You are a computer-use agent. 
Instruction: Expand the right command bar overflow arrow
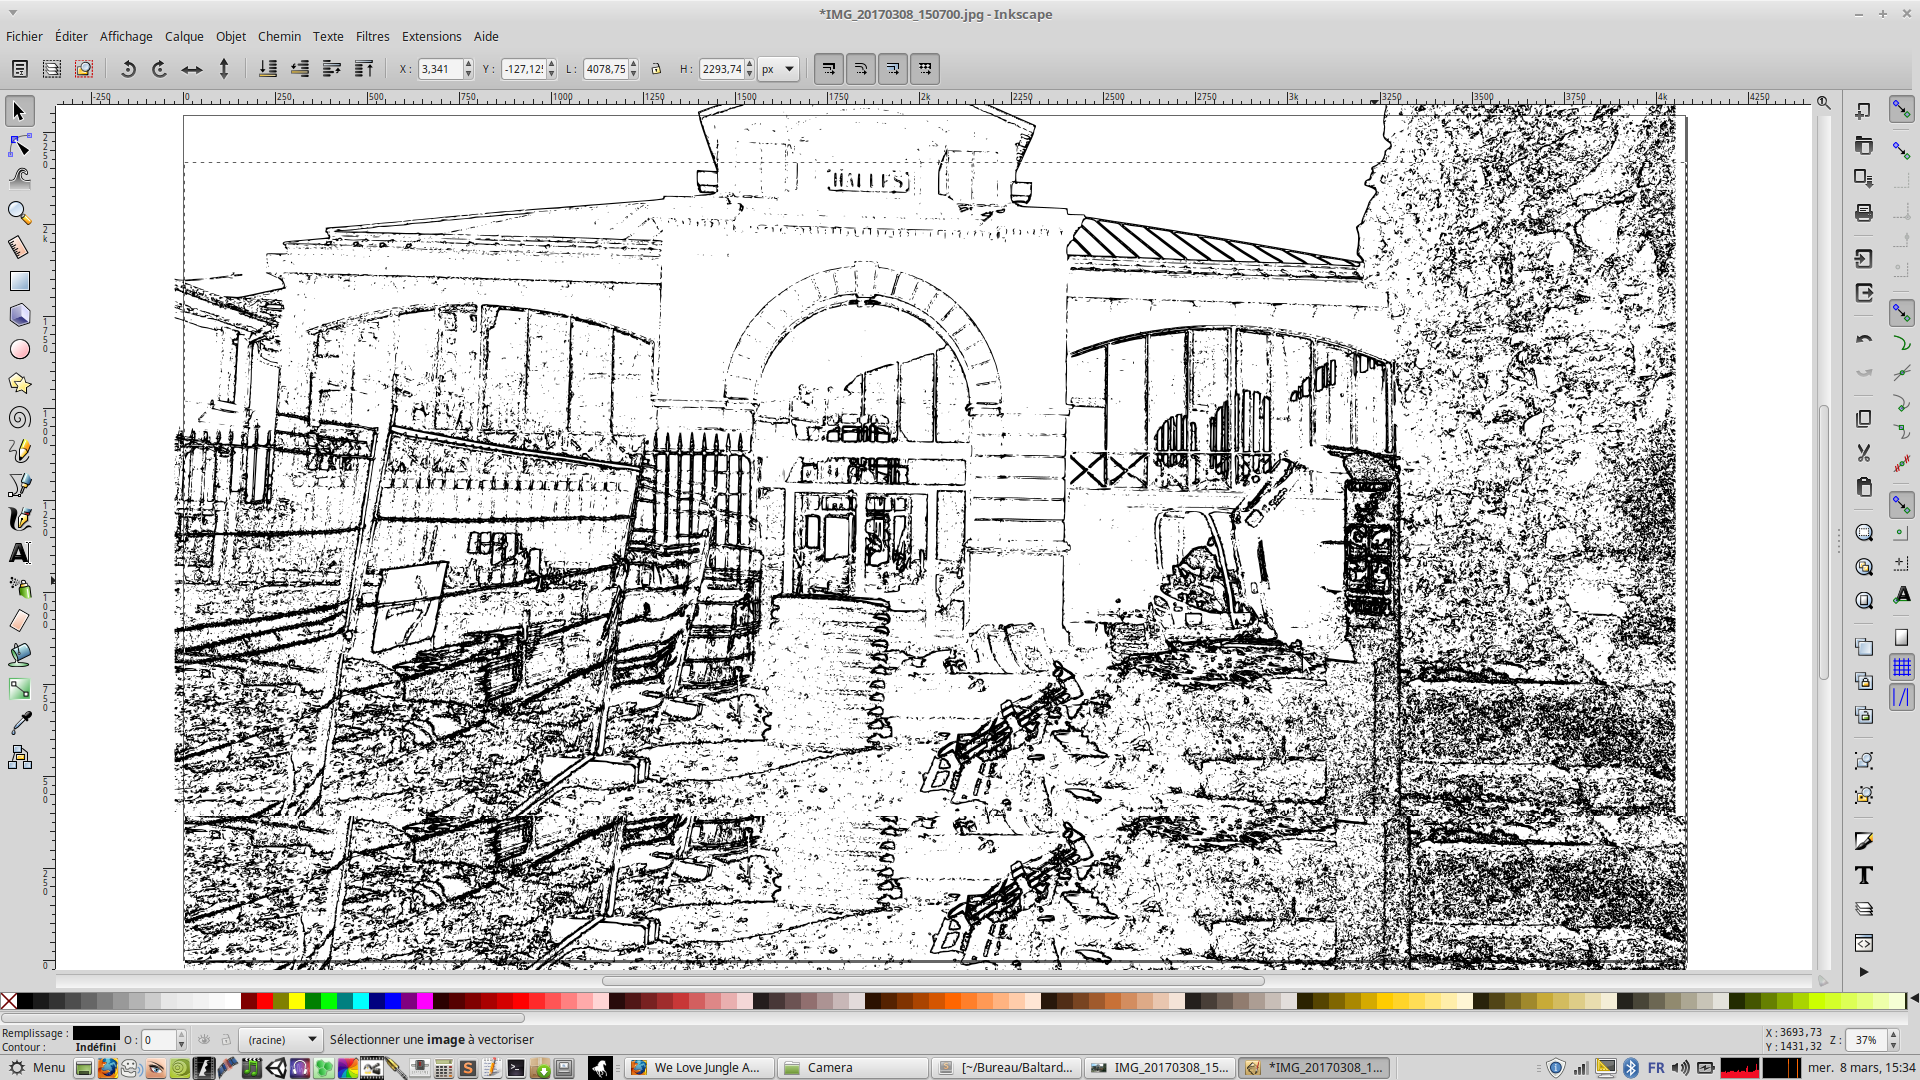[1863, 972]
